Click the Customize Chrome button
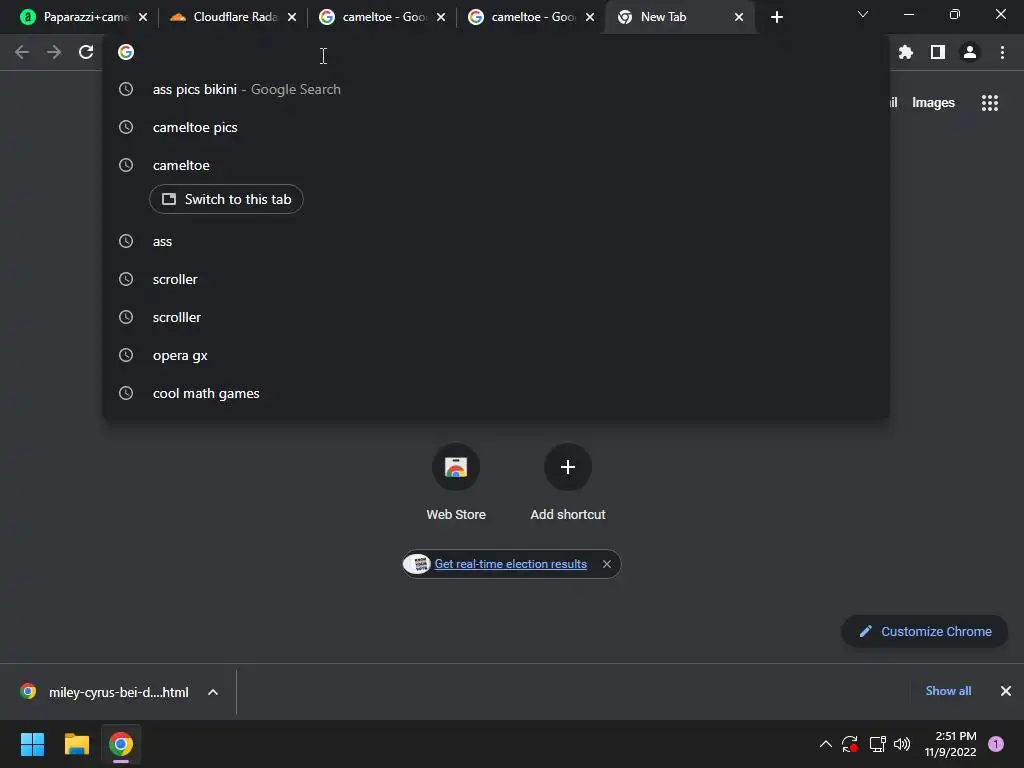 pos(924,632)
